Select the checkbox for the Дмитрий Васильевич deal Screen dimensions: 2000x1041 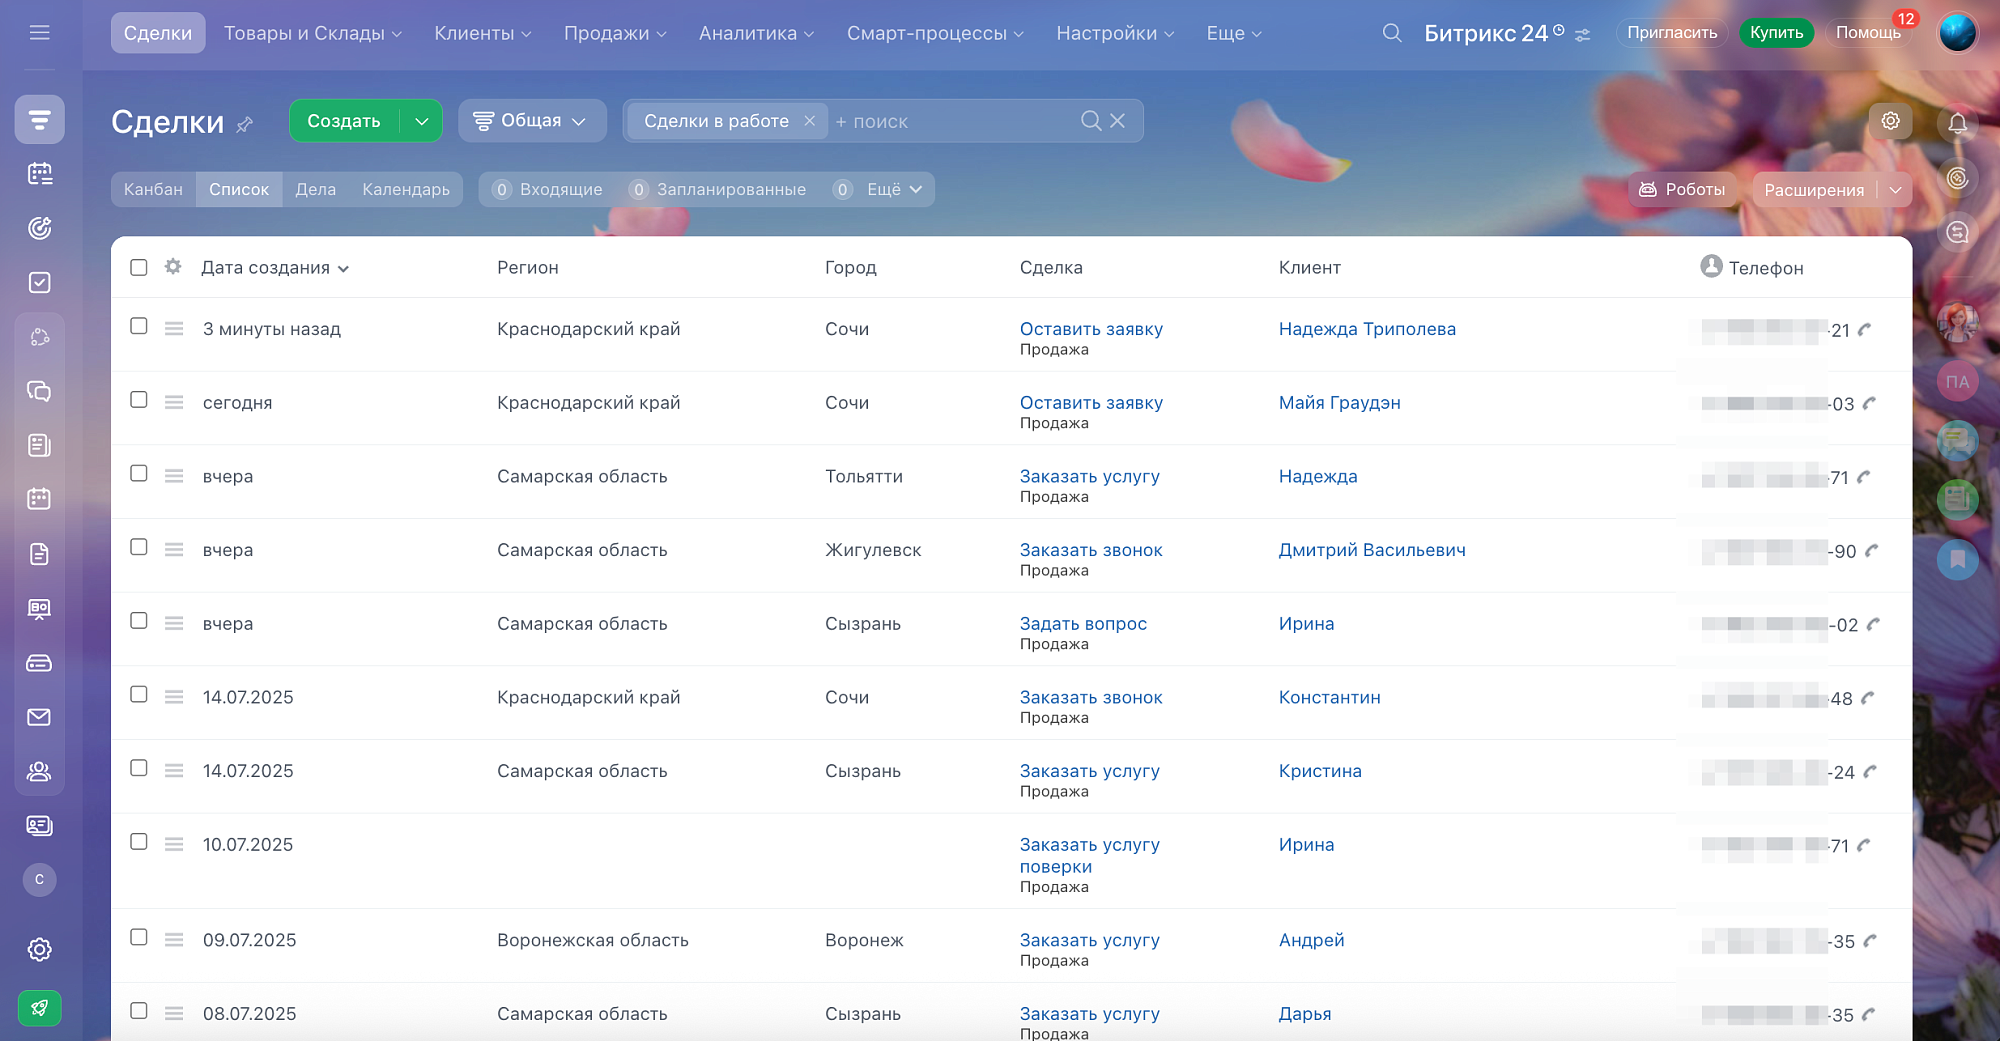pos(139,547)
